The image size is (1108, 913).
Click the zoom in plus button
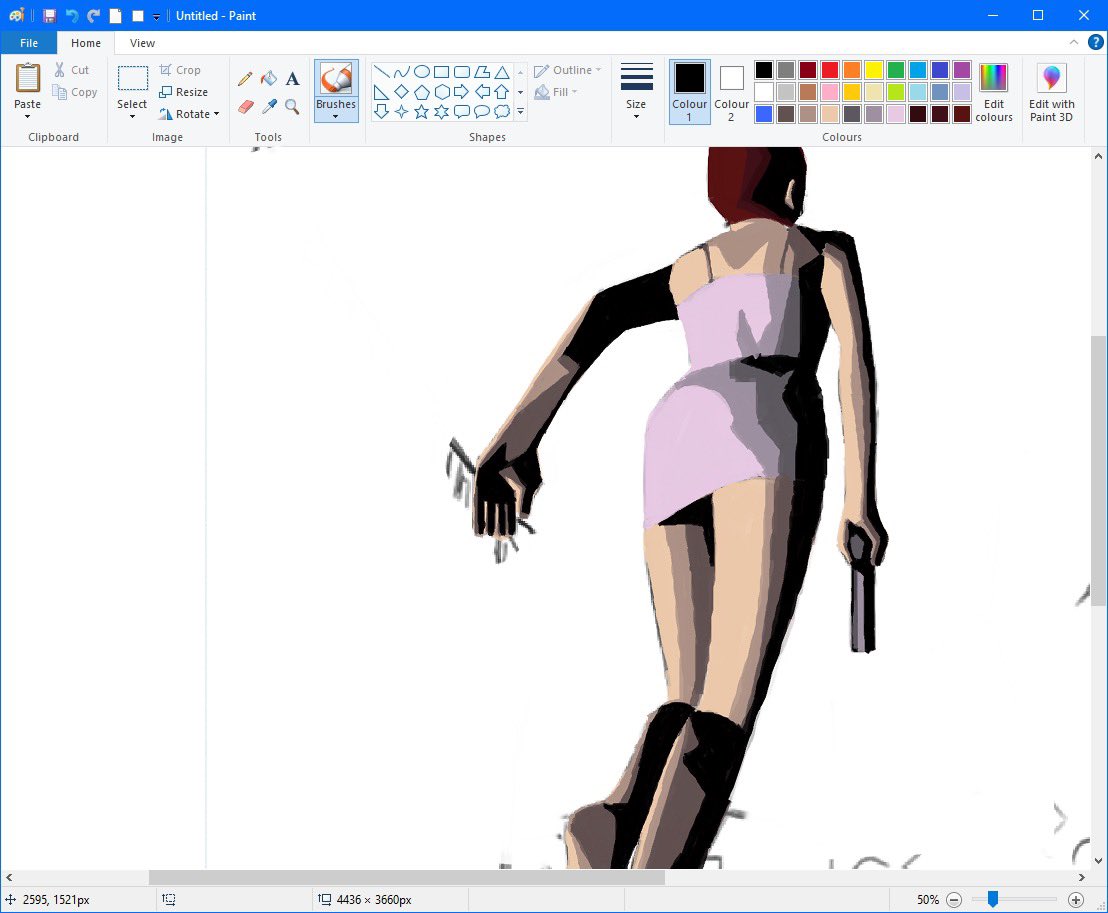click(x=1075, y=900)
